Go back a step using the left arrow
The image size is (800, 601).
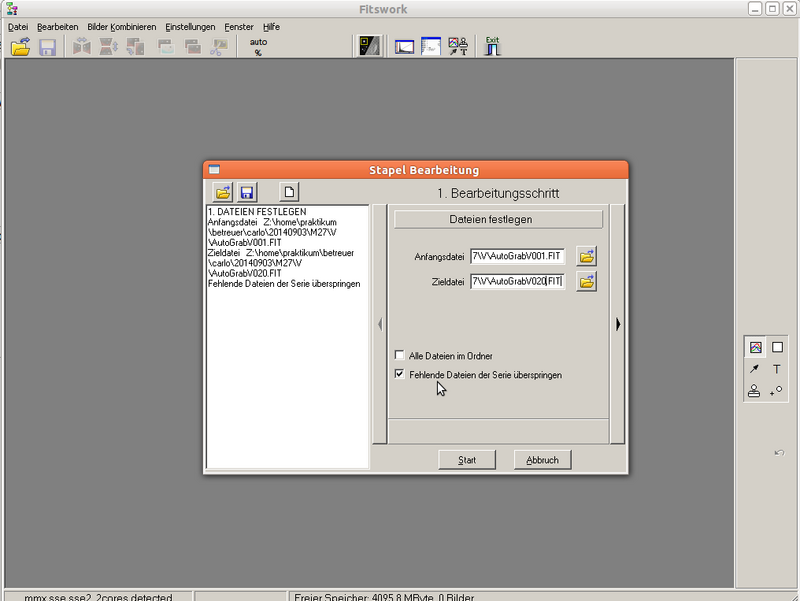[380, 324]
